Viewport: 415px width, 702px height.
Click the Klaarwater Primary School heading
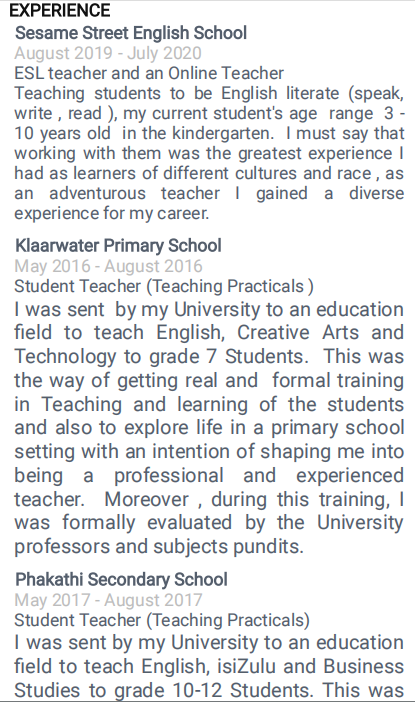tap(118, 246)
